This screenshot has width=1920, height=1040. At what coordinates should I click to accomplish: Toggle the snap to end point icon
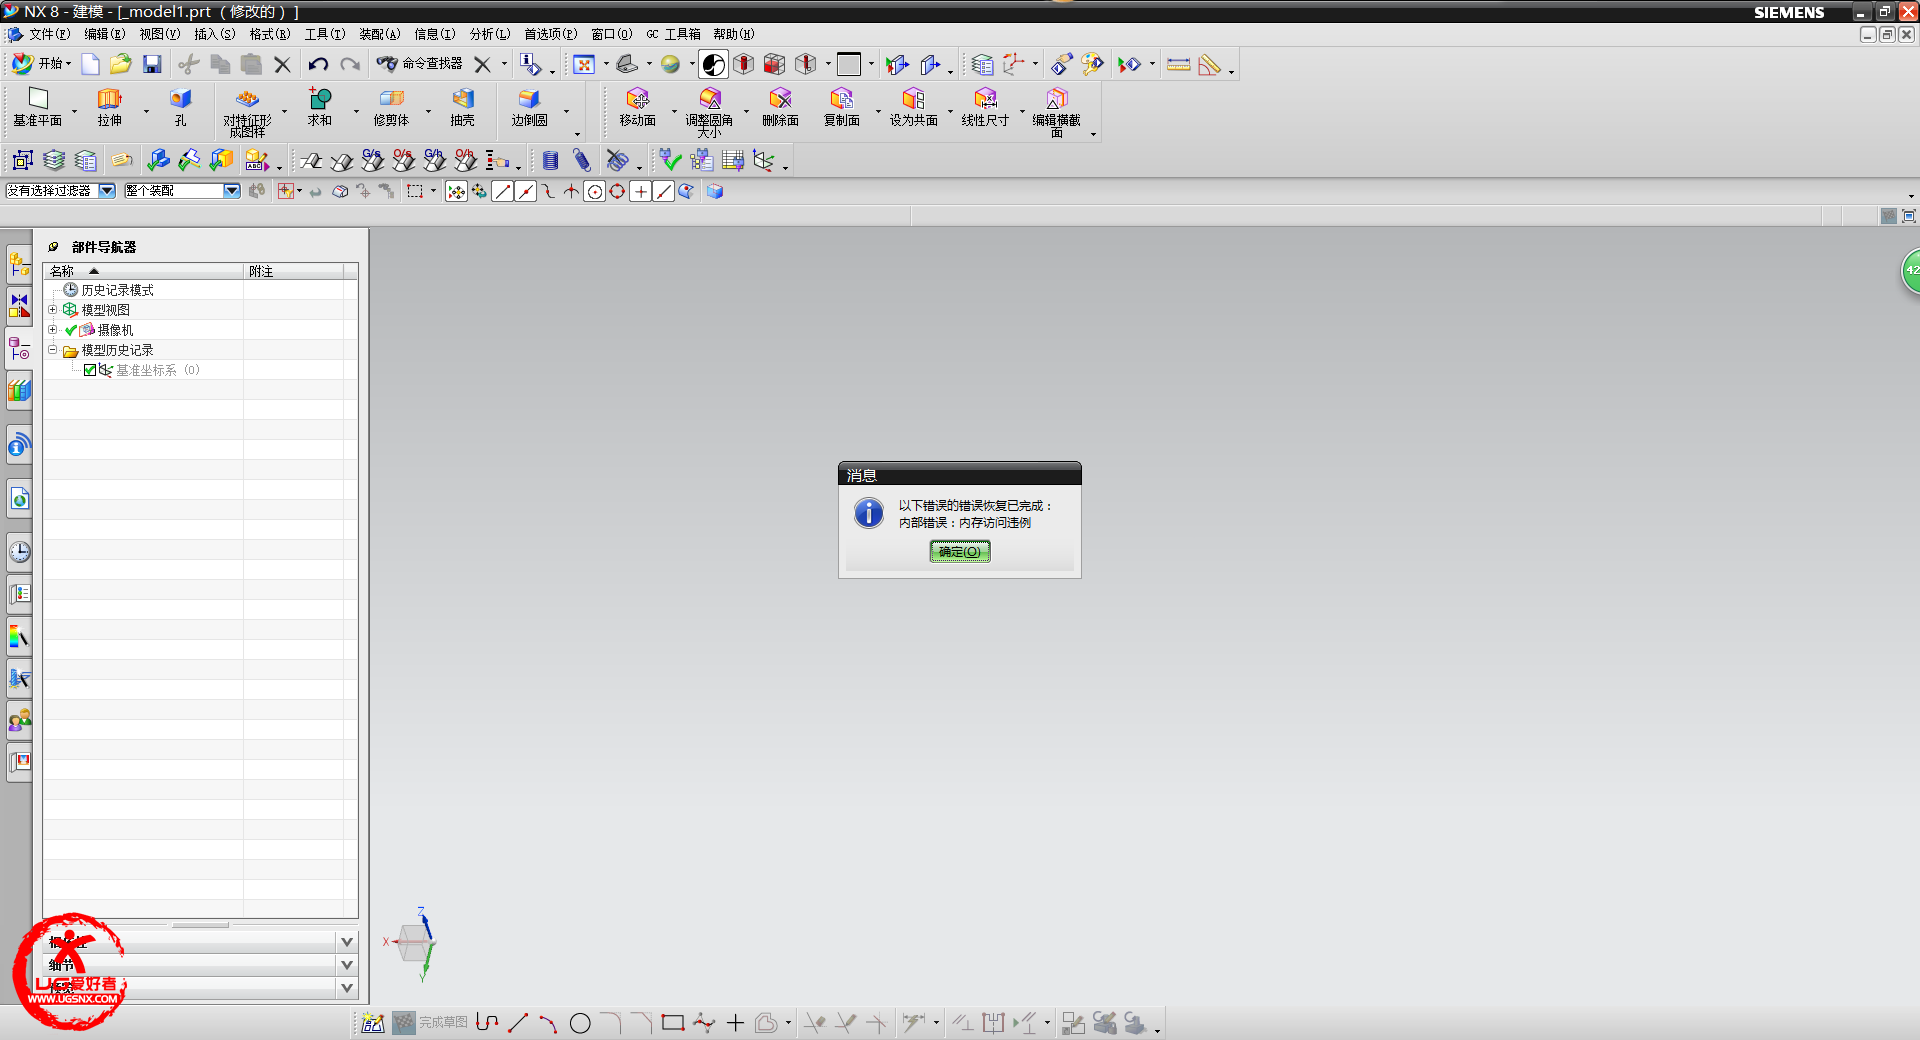pos(502,191)
